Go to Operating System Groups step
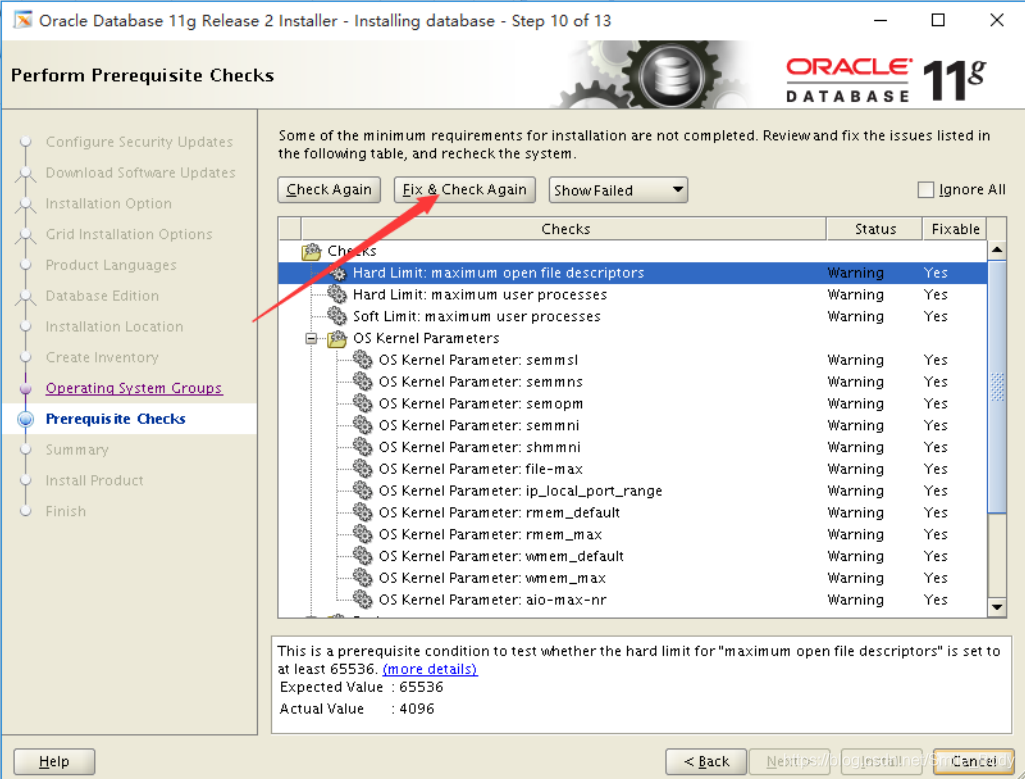The width and height of the screenshot is (1025, 779). pos(134,388)
